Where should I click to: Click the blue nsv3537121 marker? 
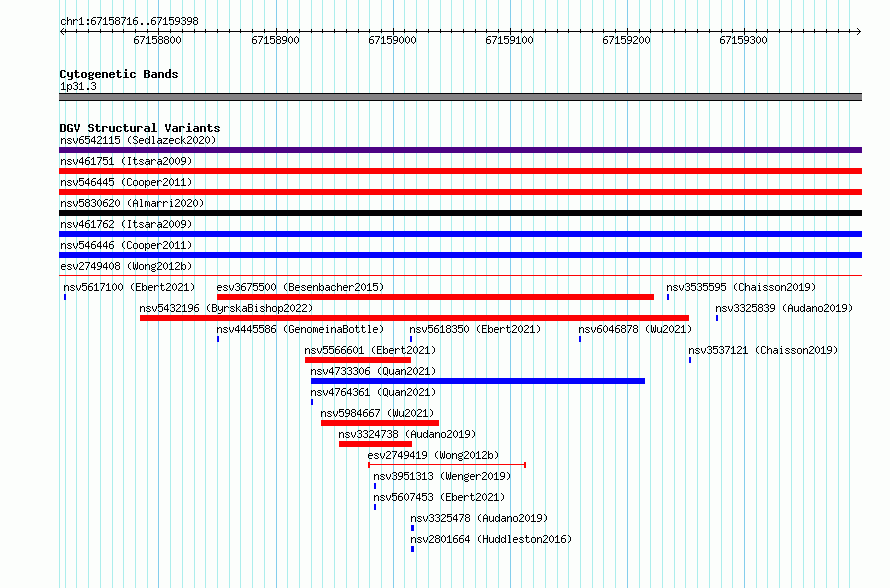click(x=690, y=360)
